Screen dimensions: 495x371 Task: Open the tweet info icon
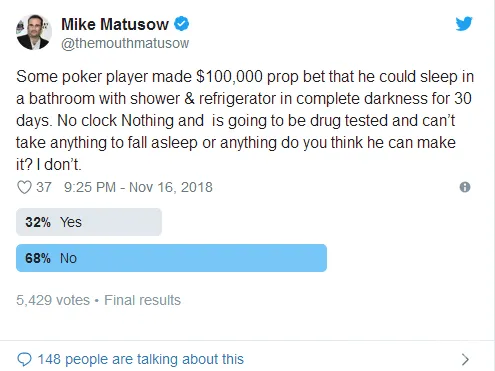point(465,187)
